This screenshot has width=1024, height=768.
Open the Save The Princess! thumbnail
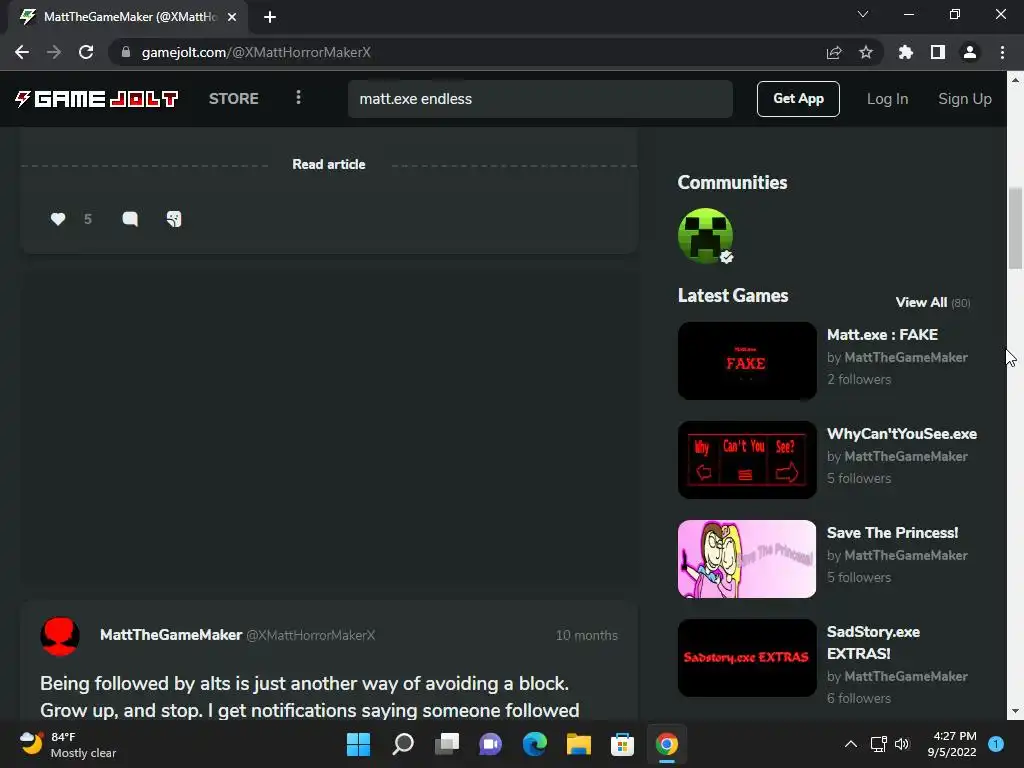(x=747, y=559)
